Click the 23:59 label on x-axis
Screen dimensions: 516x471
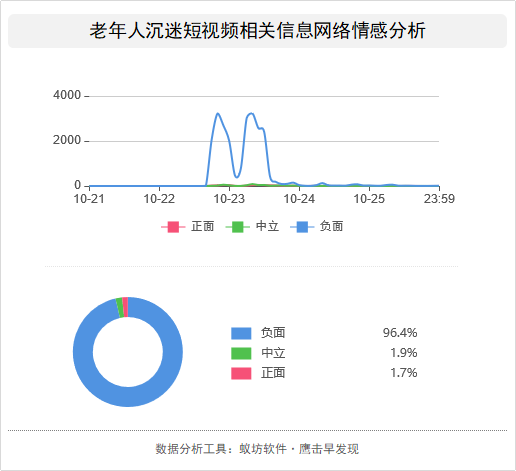coord(439,199)
